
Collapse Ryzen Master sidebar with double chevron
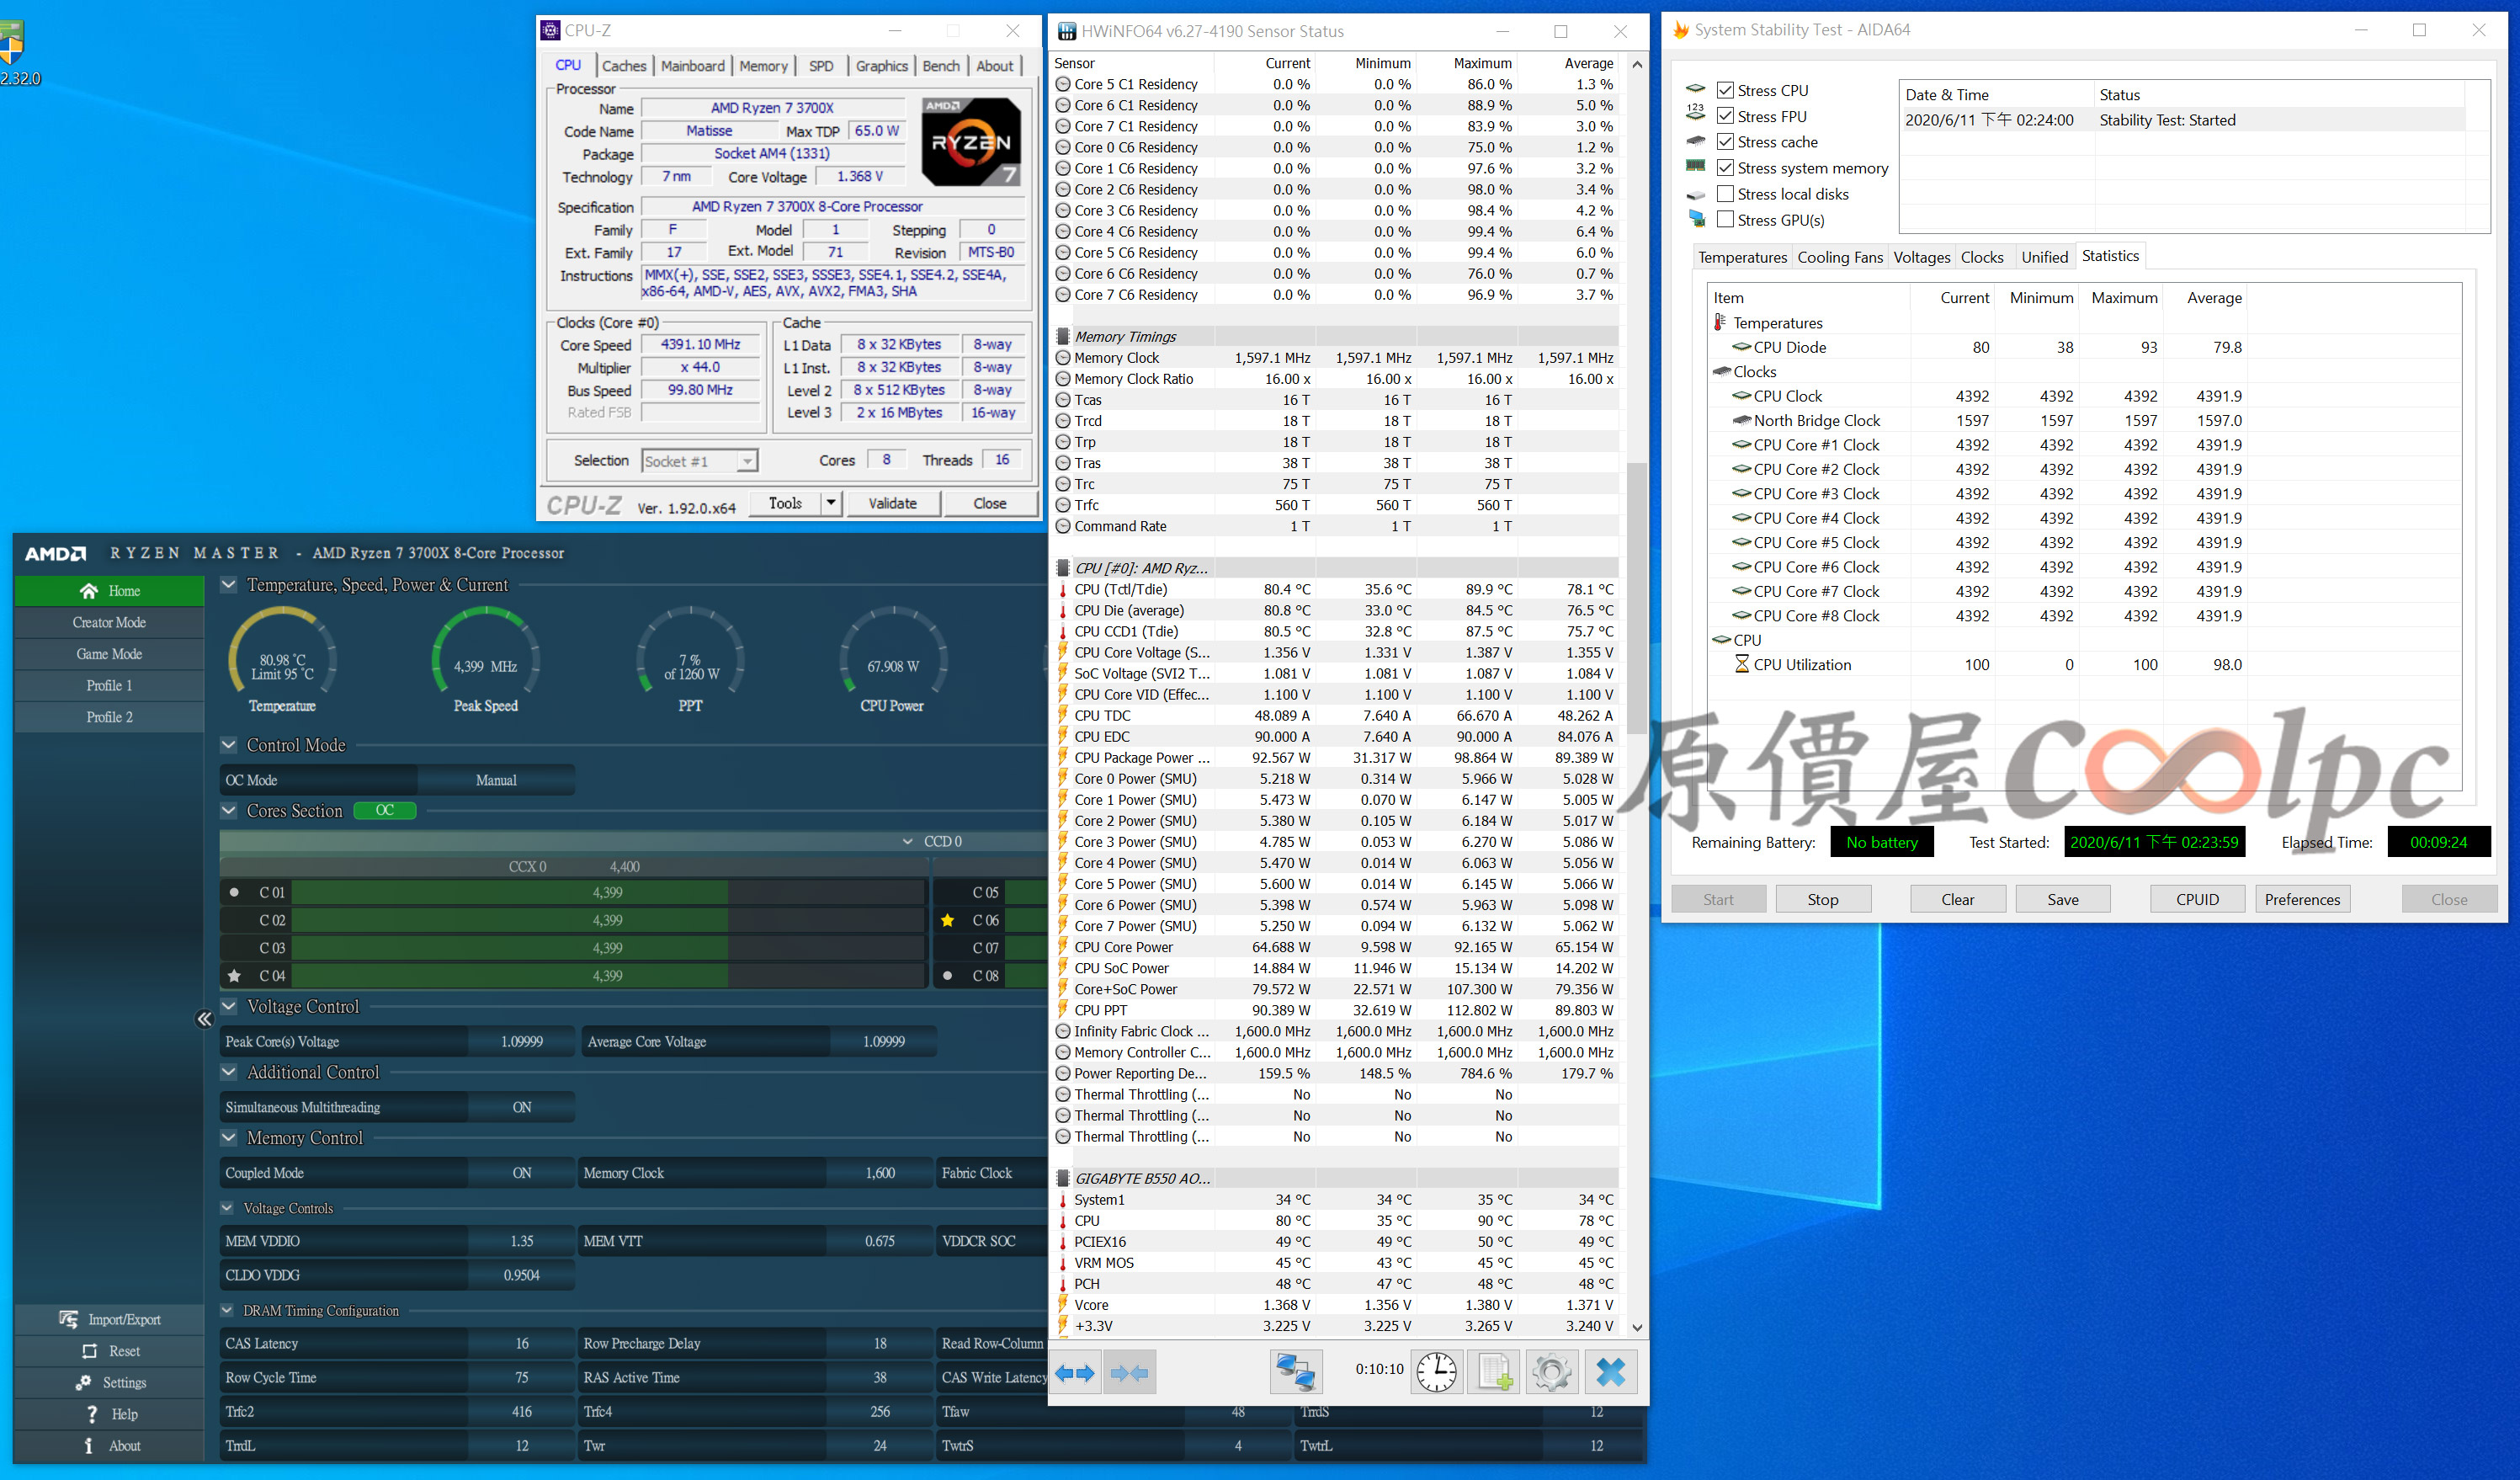[204, 1019]
